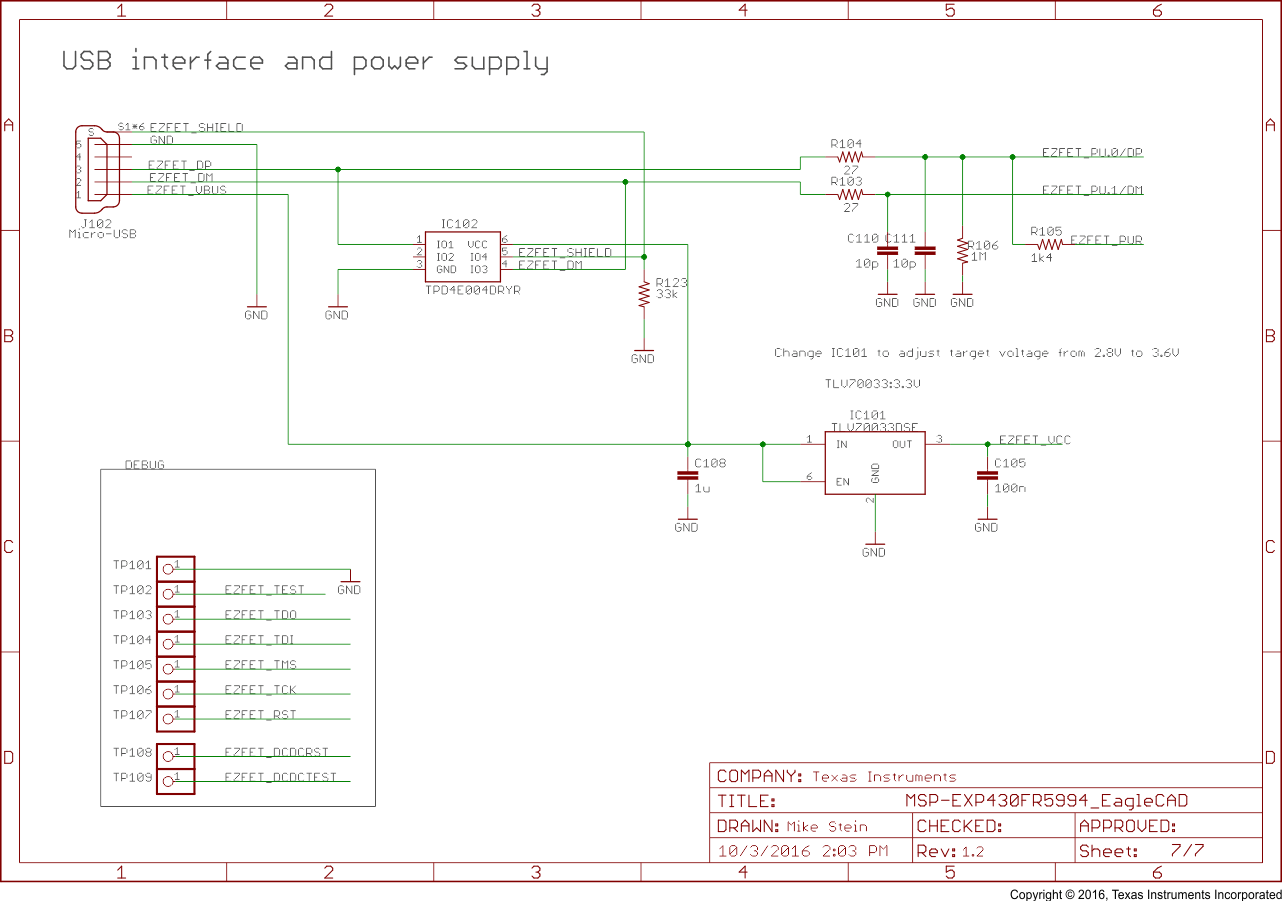Click the EZFET_VCC net label
The image size is (1282, 901).
[1034, 440]
